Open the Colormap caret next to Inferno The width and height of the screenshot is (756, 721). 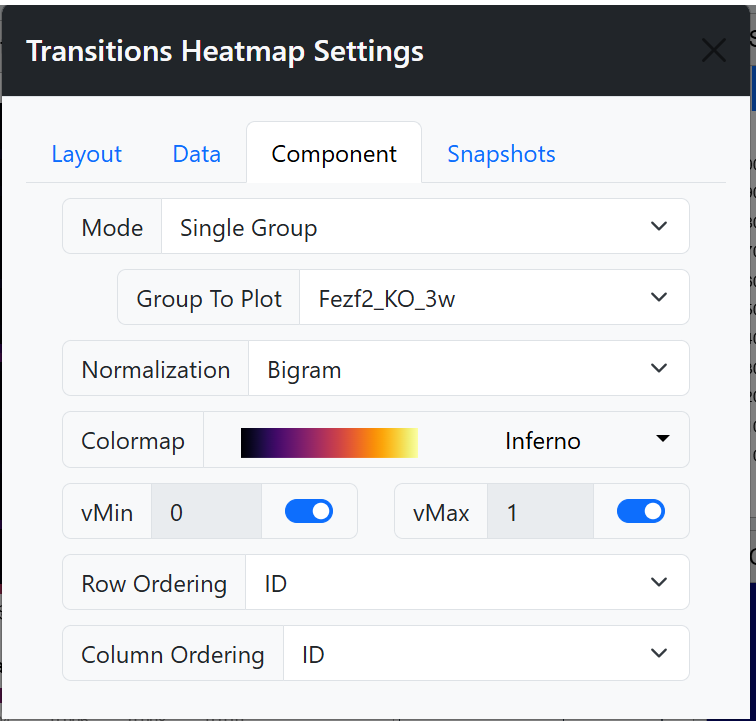pyautogui.click(x=663, y=438)
